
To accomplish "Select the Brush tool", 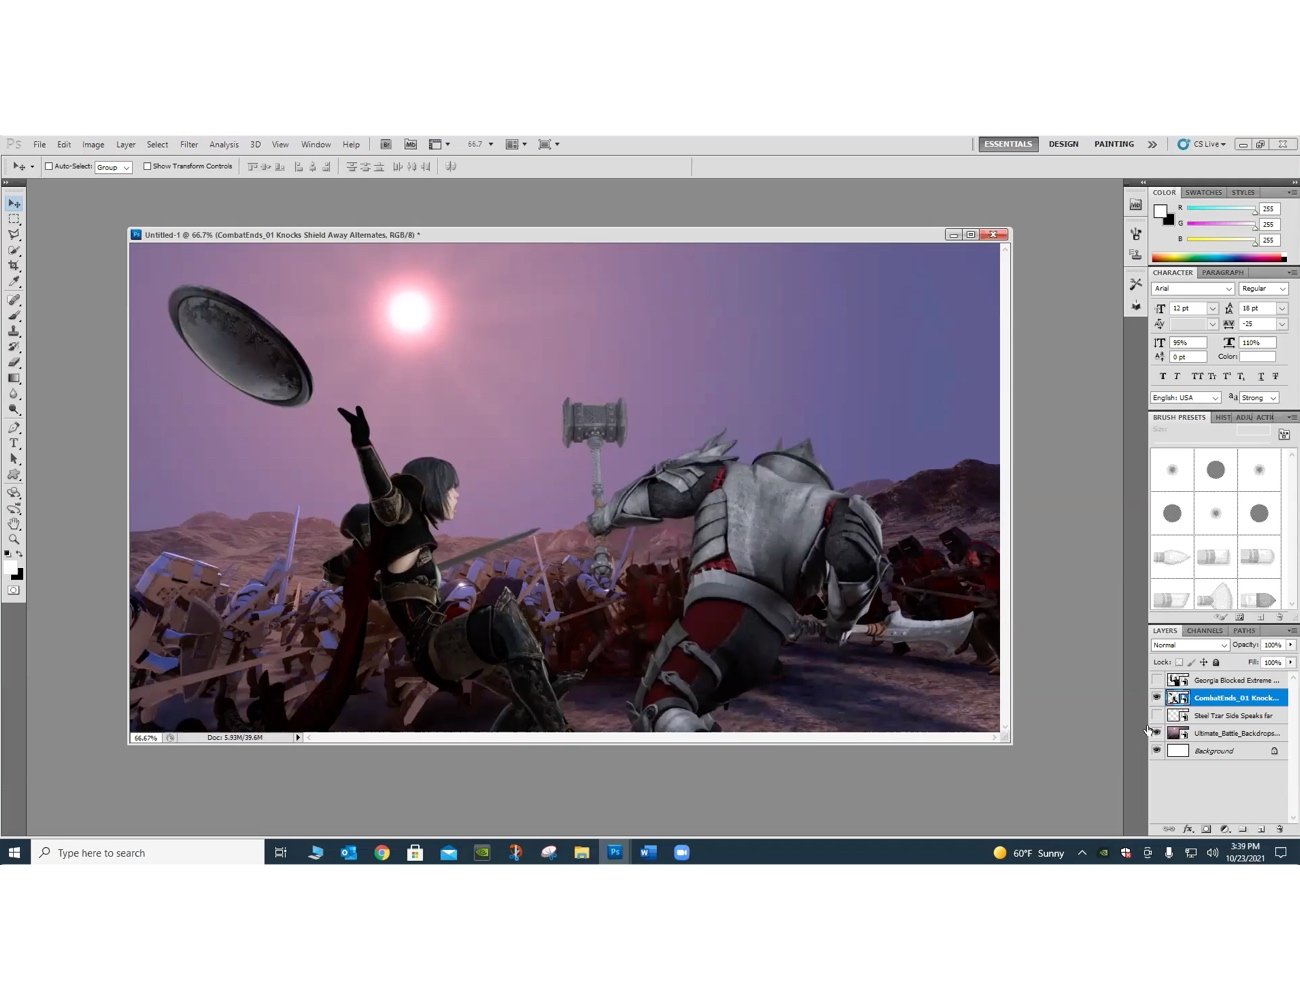I will click(x=14, y=315).
